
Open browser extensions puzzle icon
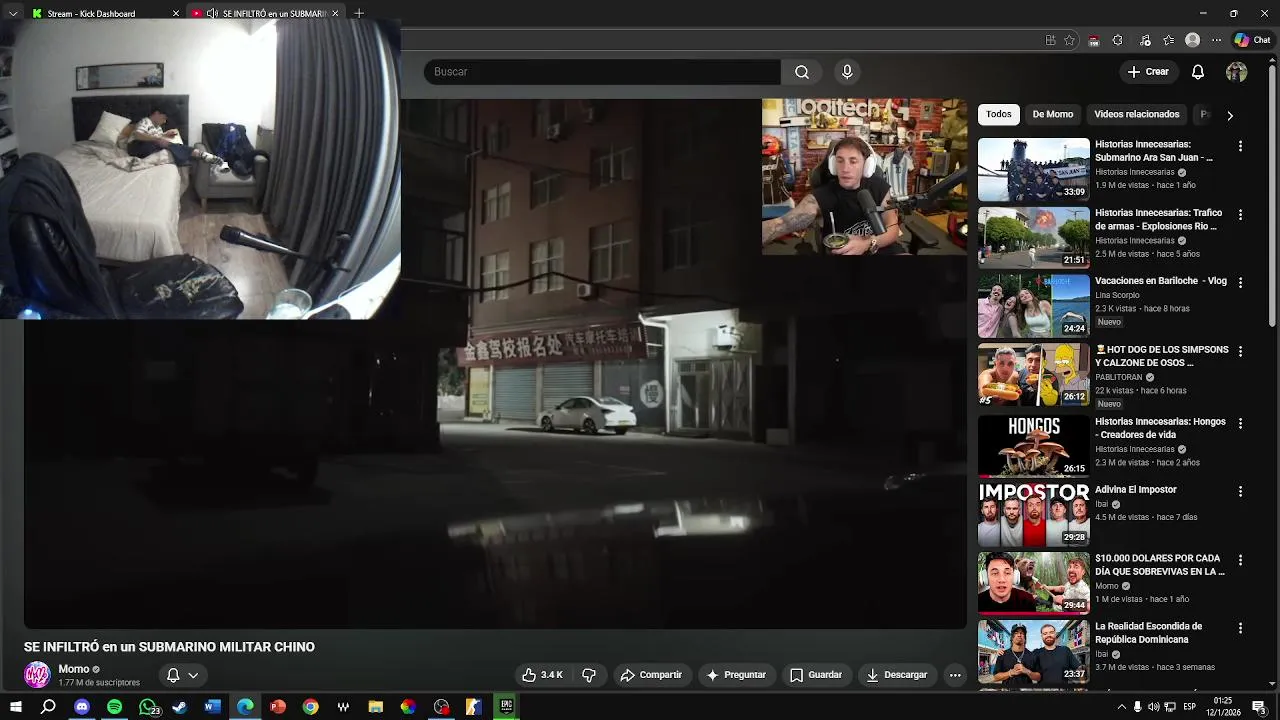pos(1117,40)
